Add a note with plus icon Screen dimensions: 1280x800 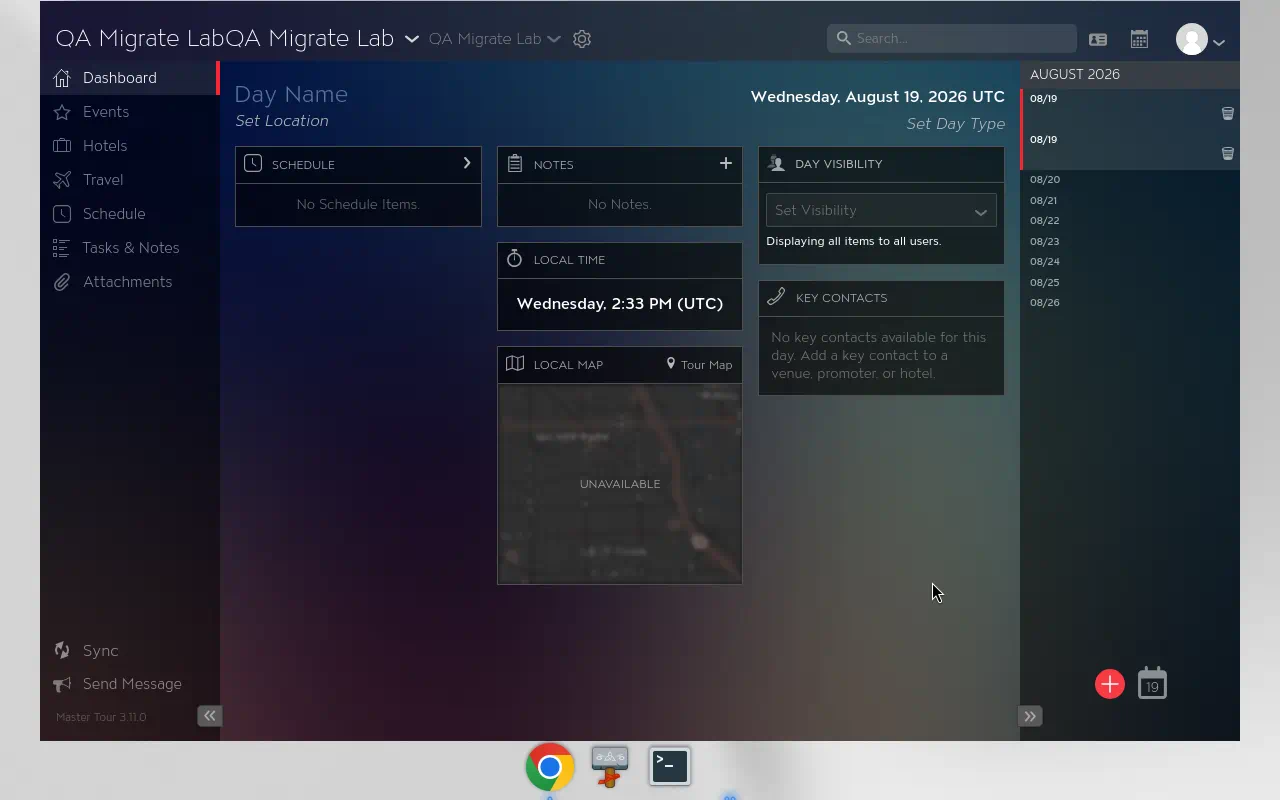(725, 163)
